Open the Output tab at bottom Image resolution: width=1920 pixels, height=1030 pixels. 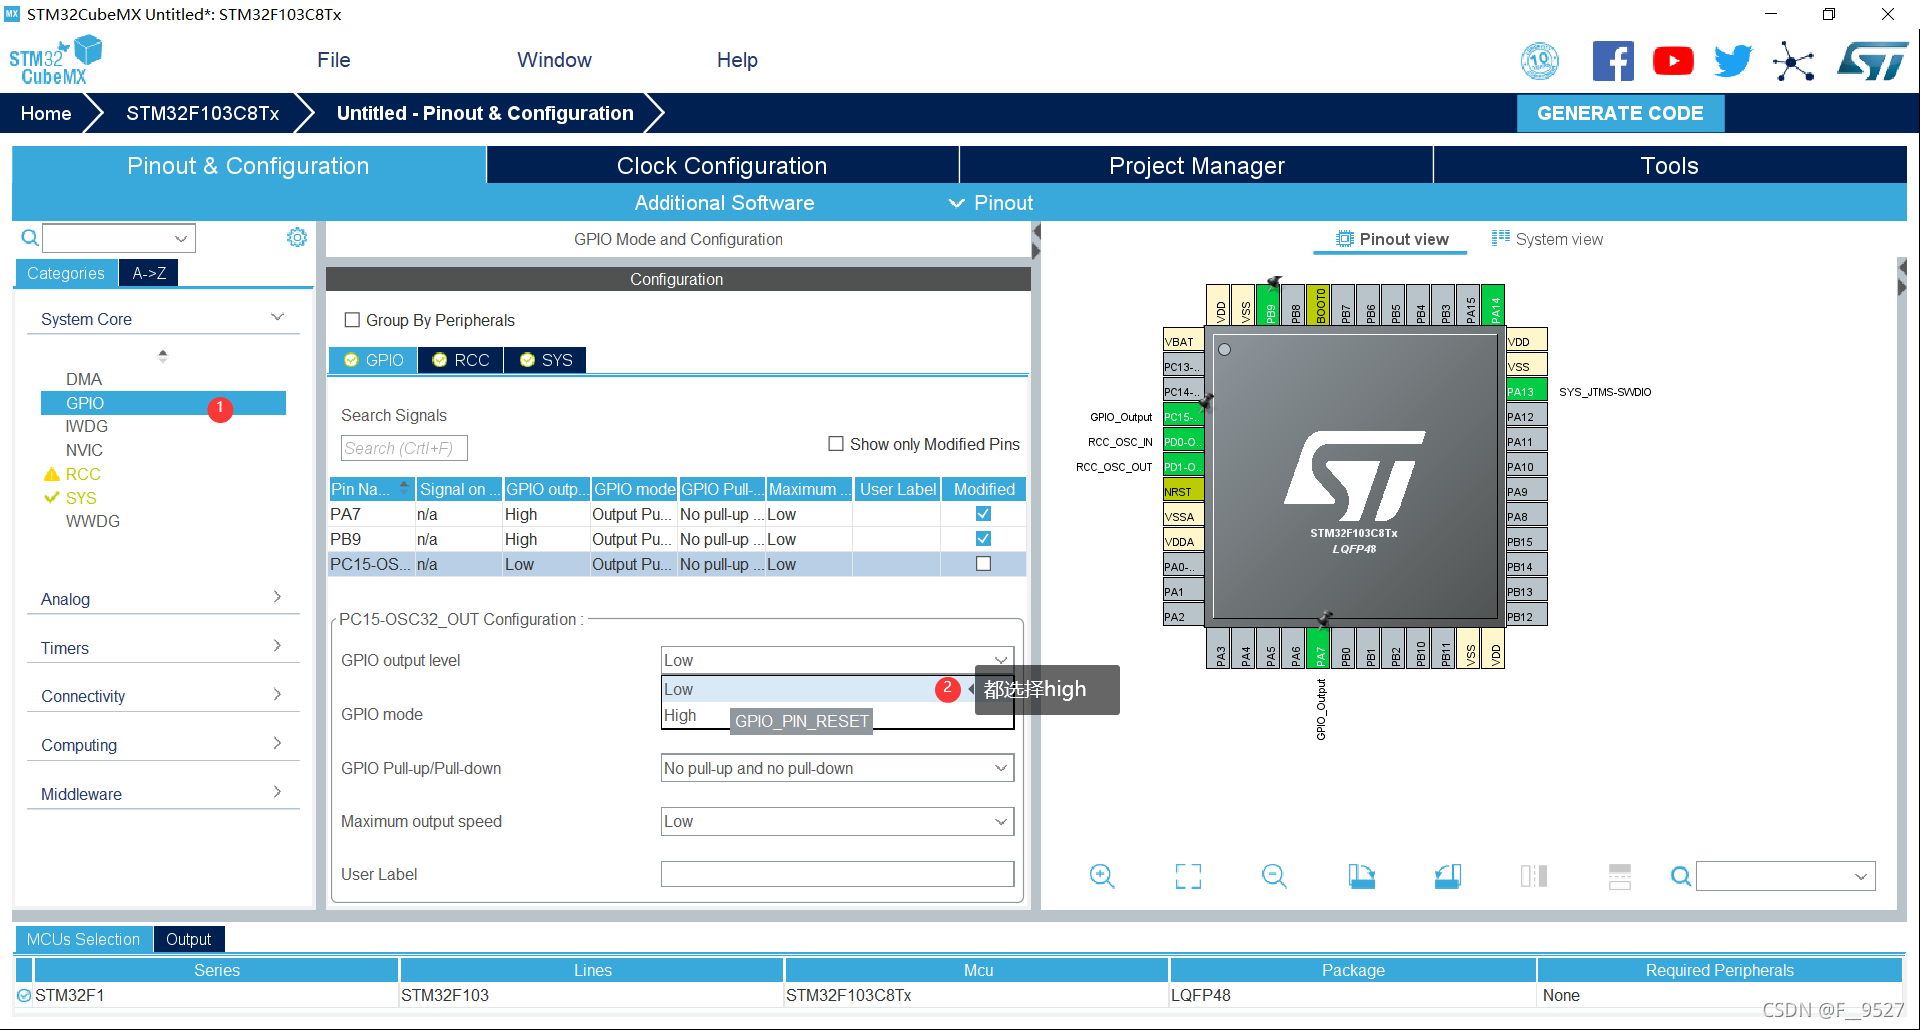[x=188, y=939]
